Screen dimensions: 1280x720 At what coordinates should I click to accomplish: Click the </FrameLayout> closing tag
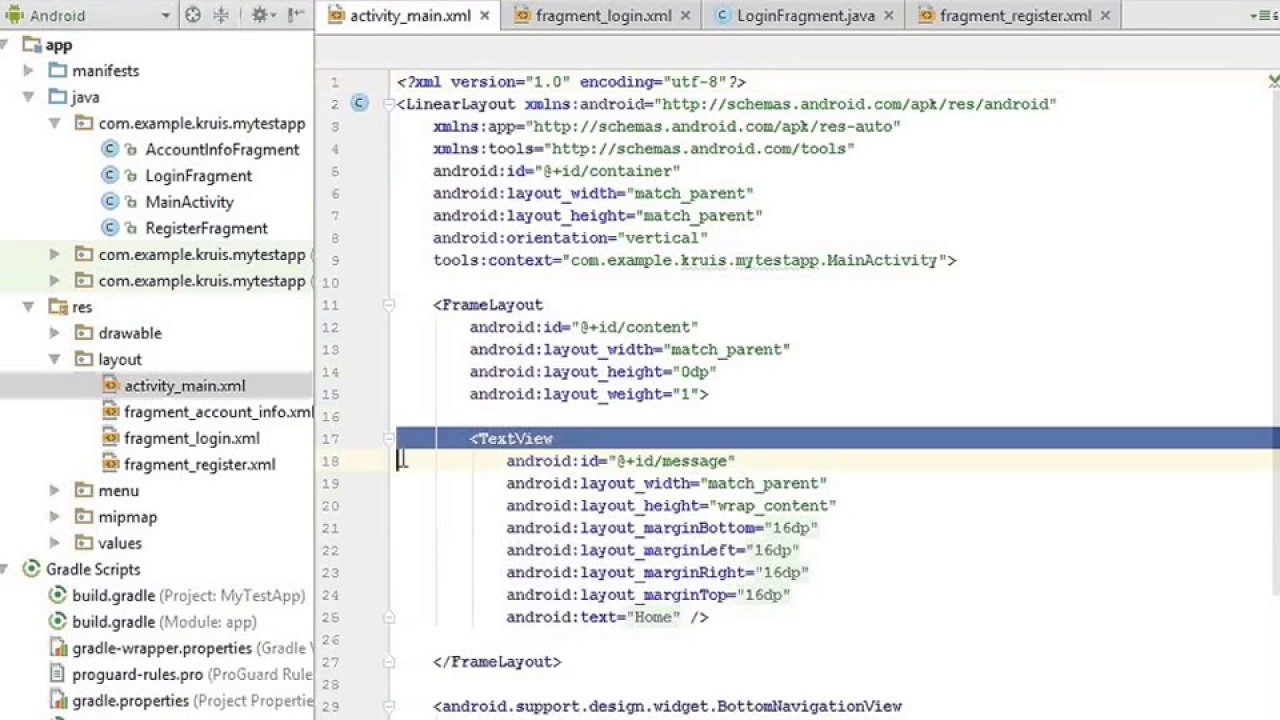pos(497,662)
